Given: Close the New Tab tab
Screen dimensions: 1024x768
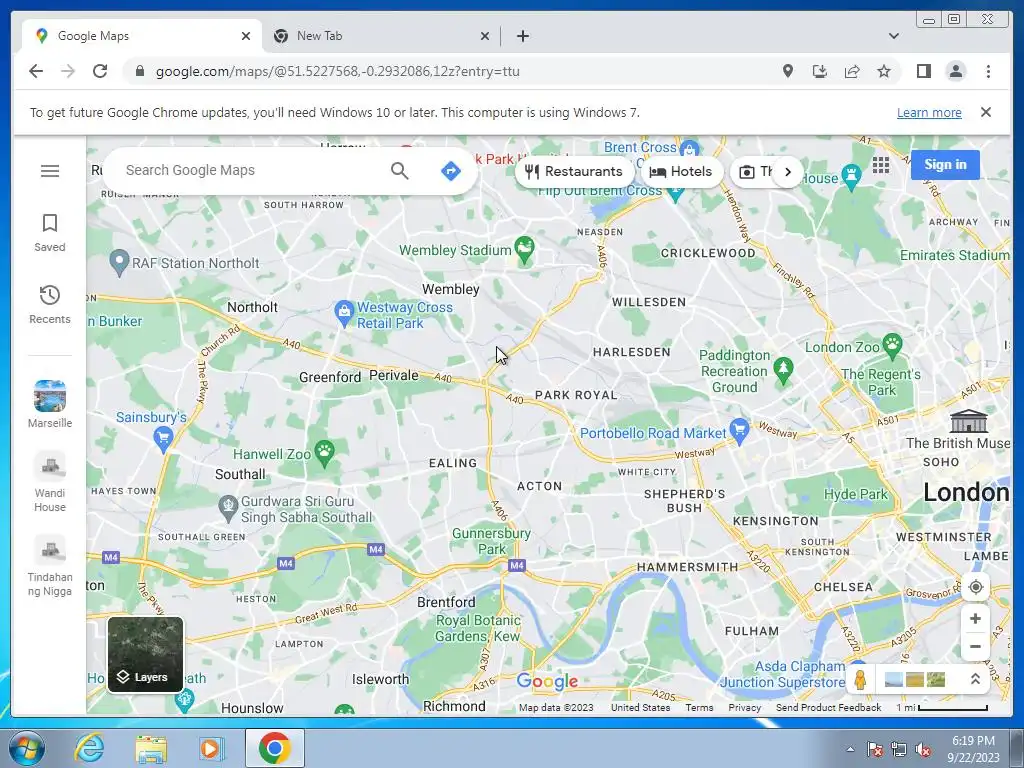Looking at the screenshot, I should (x=485, y=36).
